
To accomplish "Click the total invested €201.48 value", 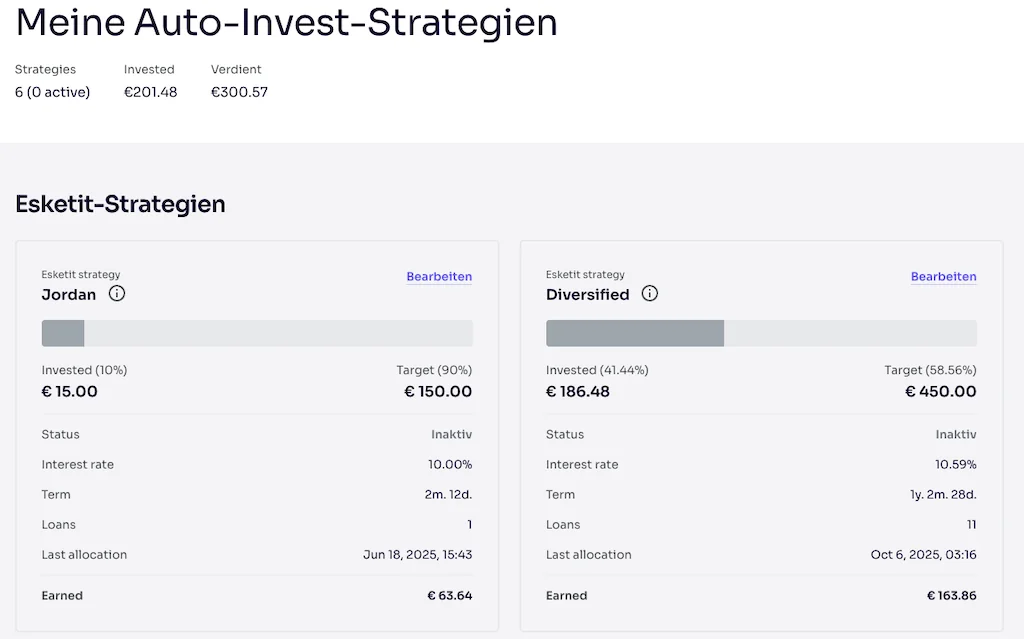I will click(x=150, y=92).
